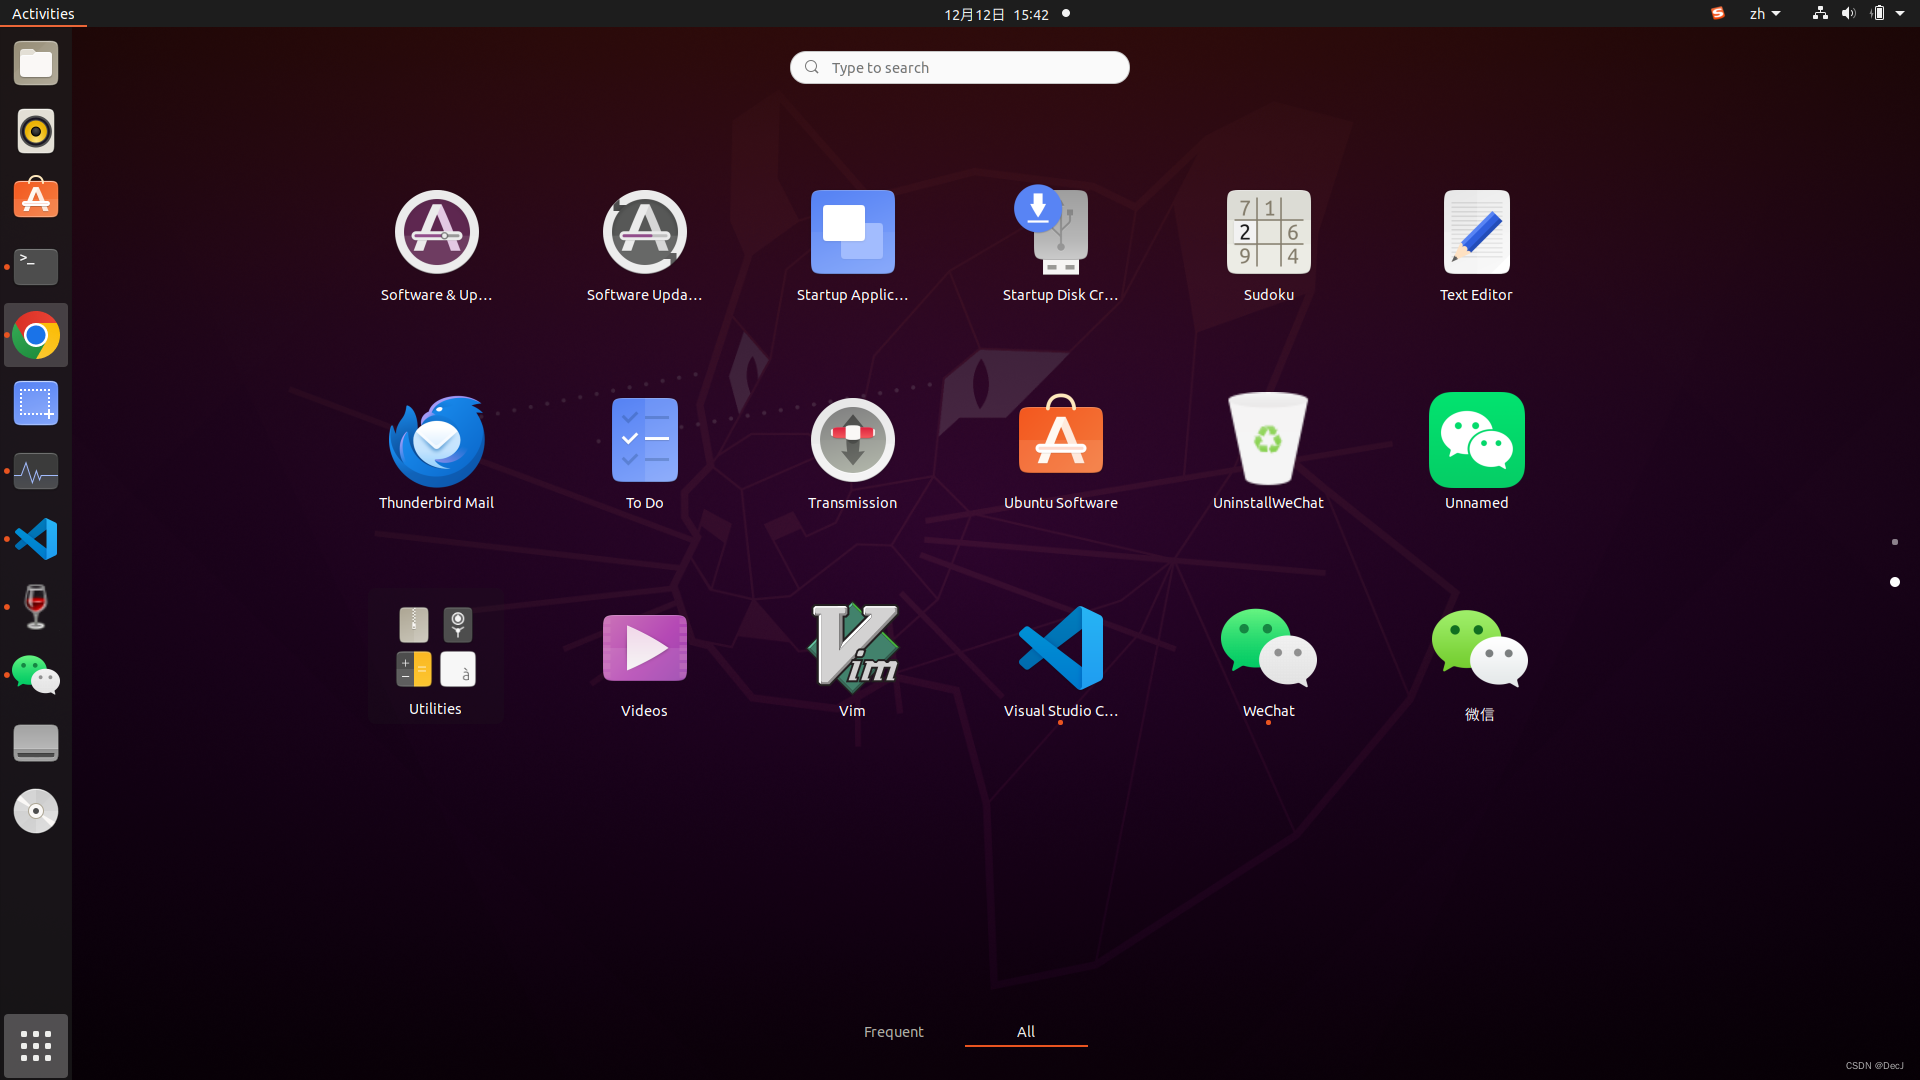Launch Software Updater
Screen dimensions: 1920x1080
pos(644,246)
